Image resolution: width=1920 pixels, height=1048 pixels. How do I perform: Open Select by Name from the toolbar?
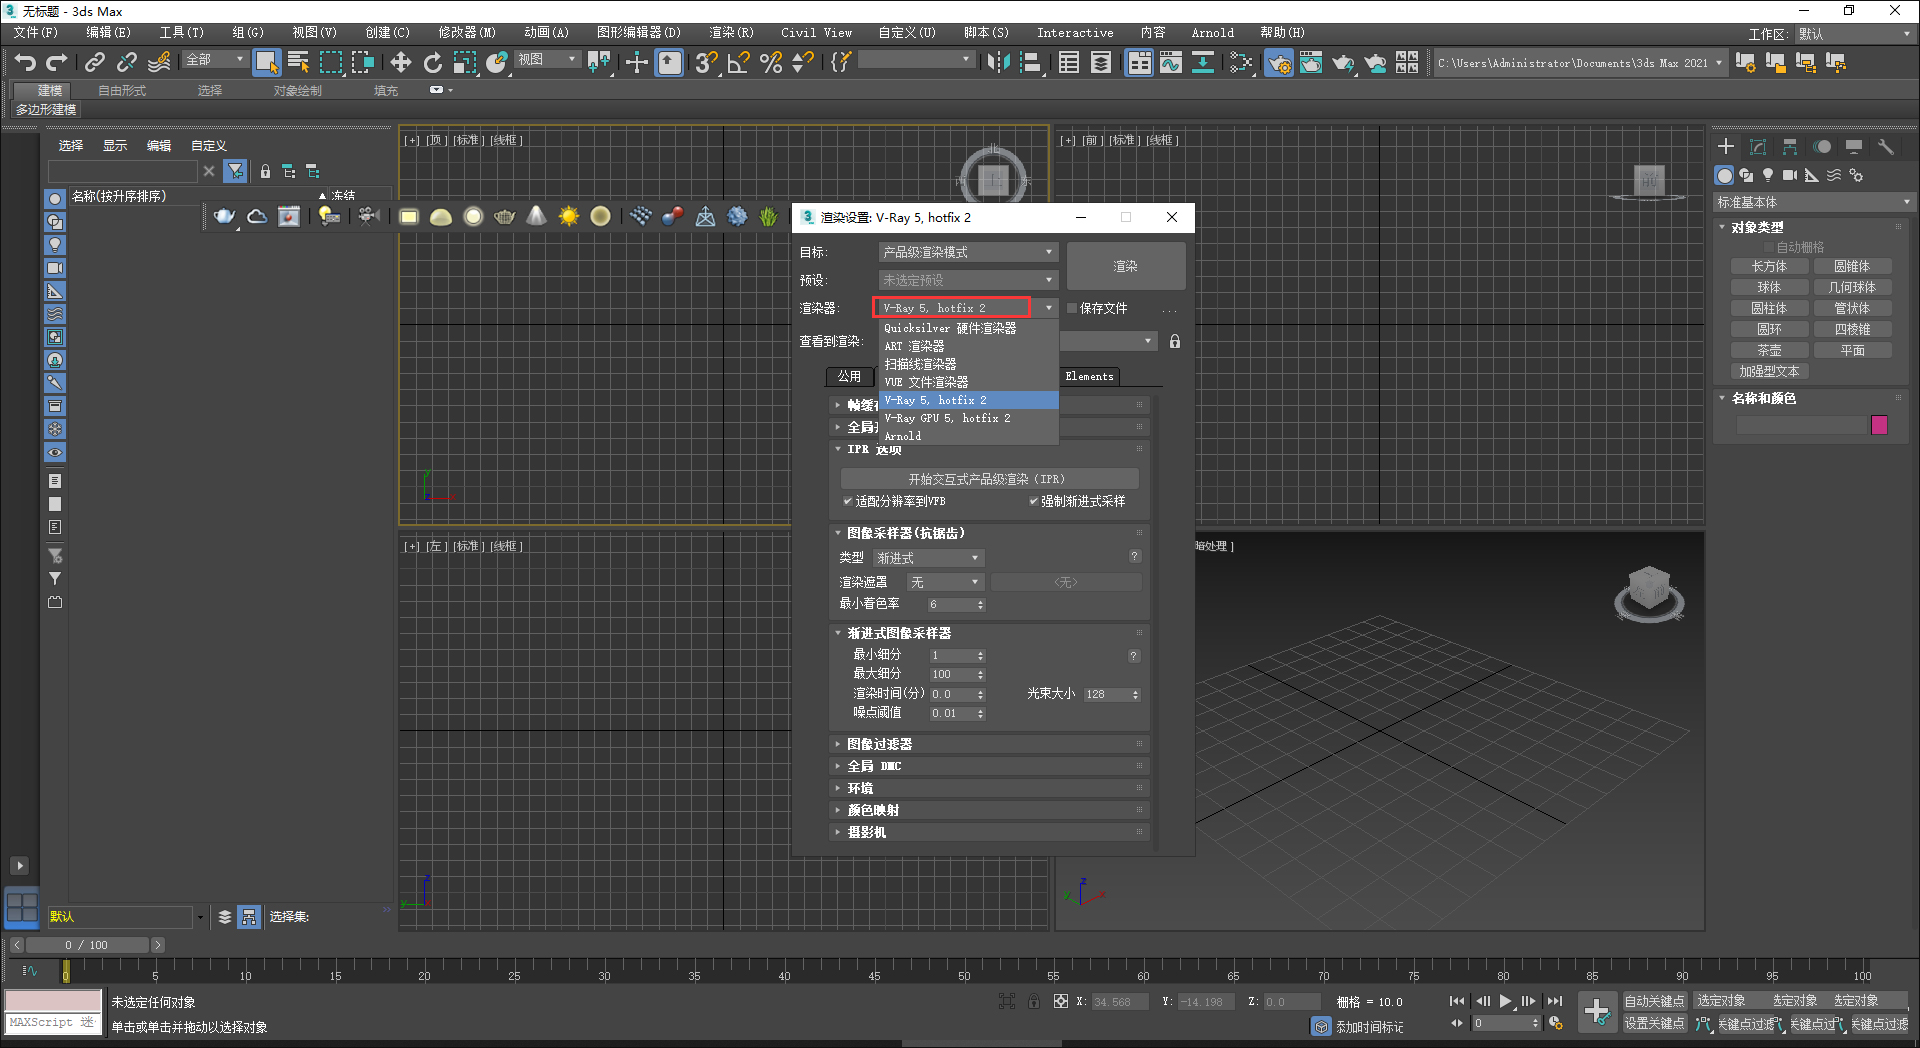click(297, 62)
